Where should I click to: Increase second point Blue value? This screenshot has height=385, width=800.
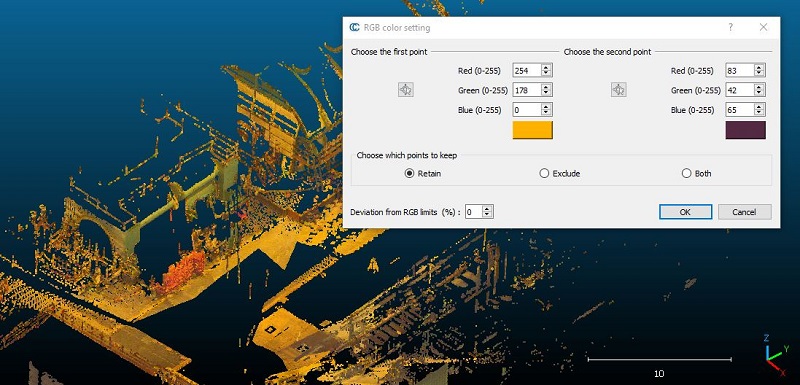(759, 107)
